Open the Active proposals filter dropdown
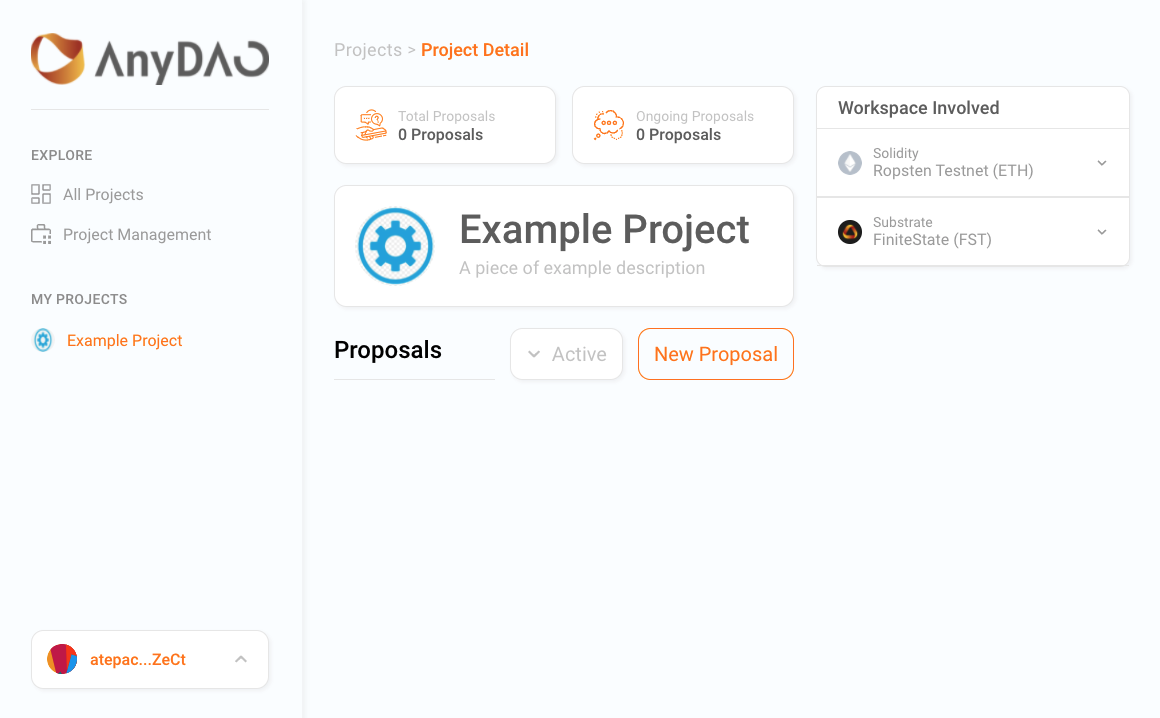Screen dimensions: 1160x718 coord(567,354)
